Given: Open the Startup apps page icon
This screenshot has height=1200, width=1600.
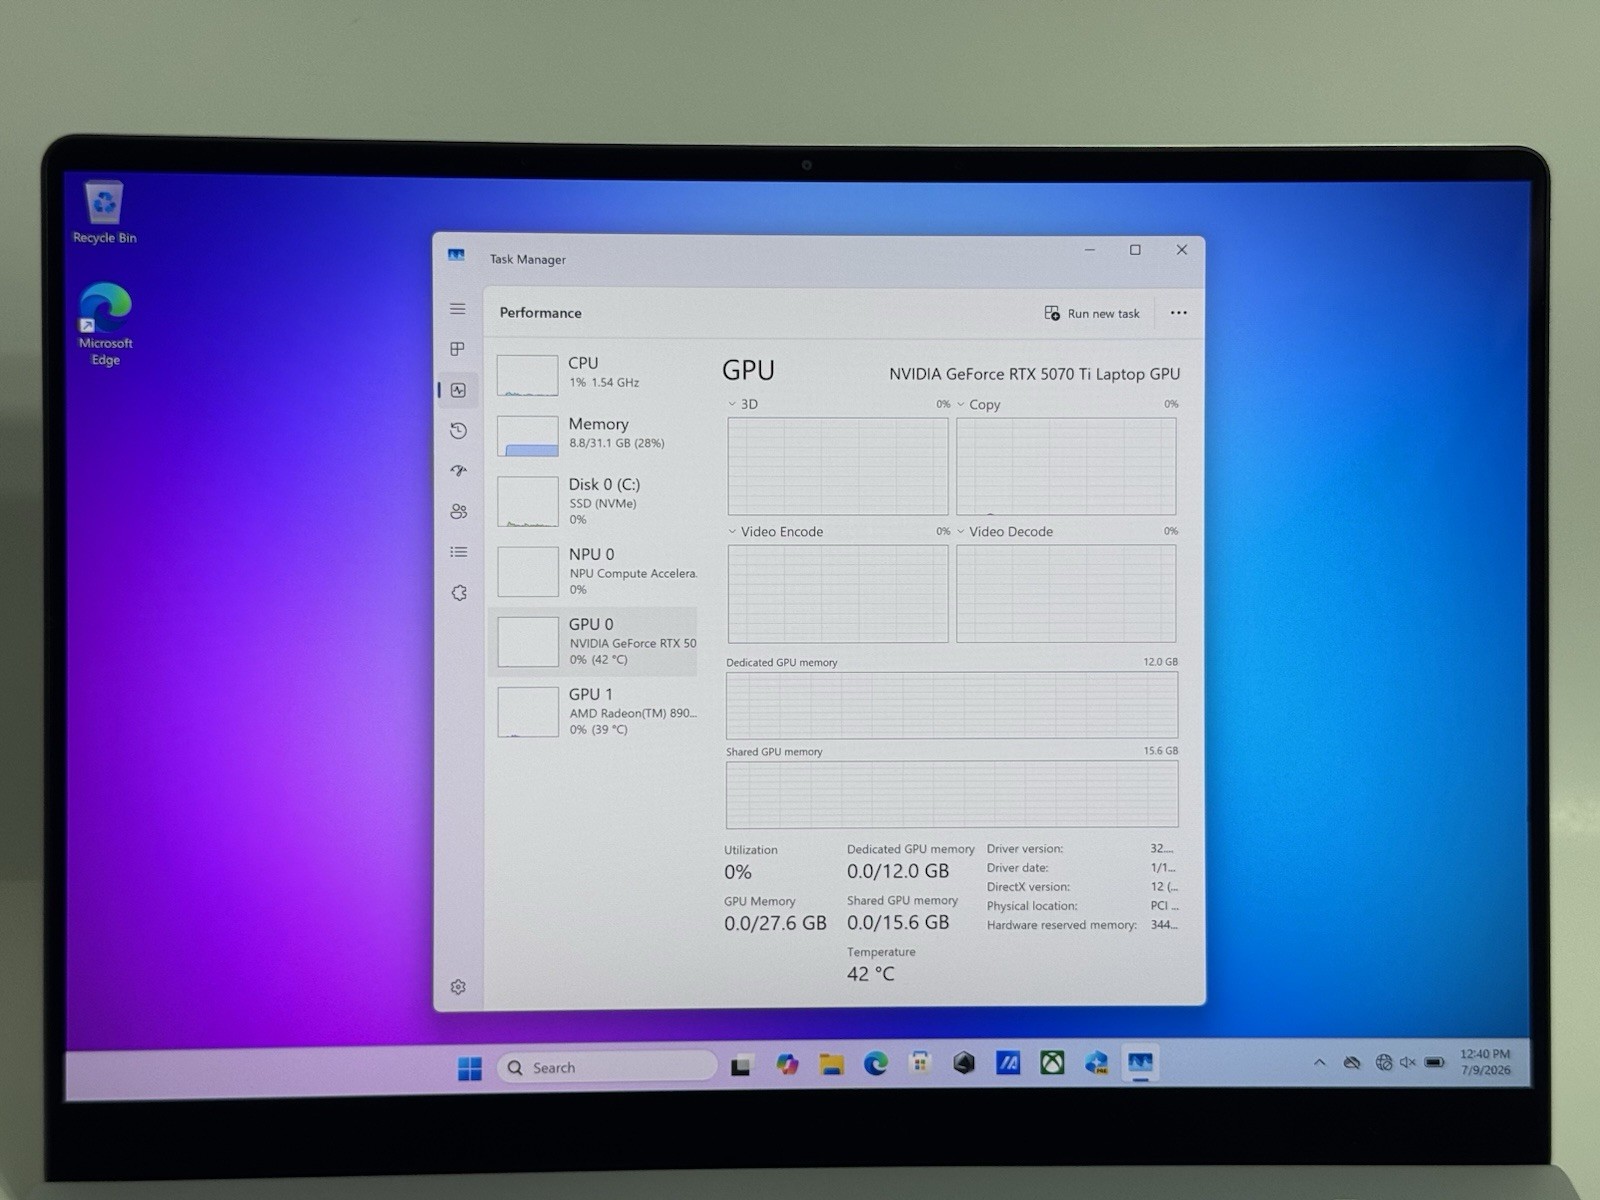Looking at the screenshot, I should coord(458,471).
